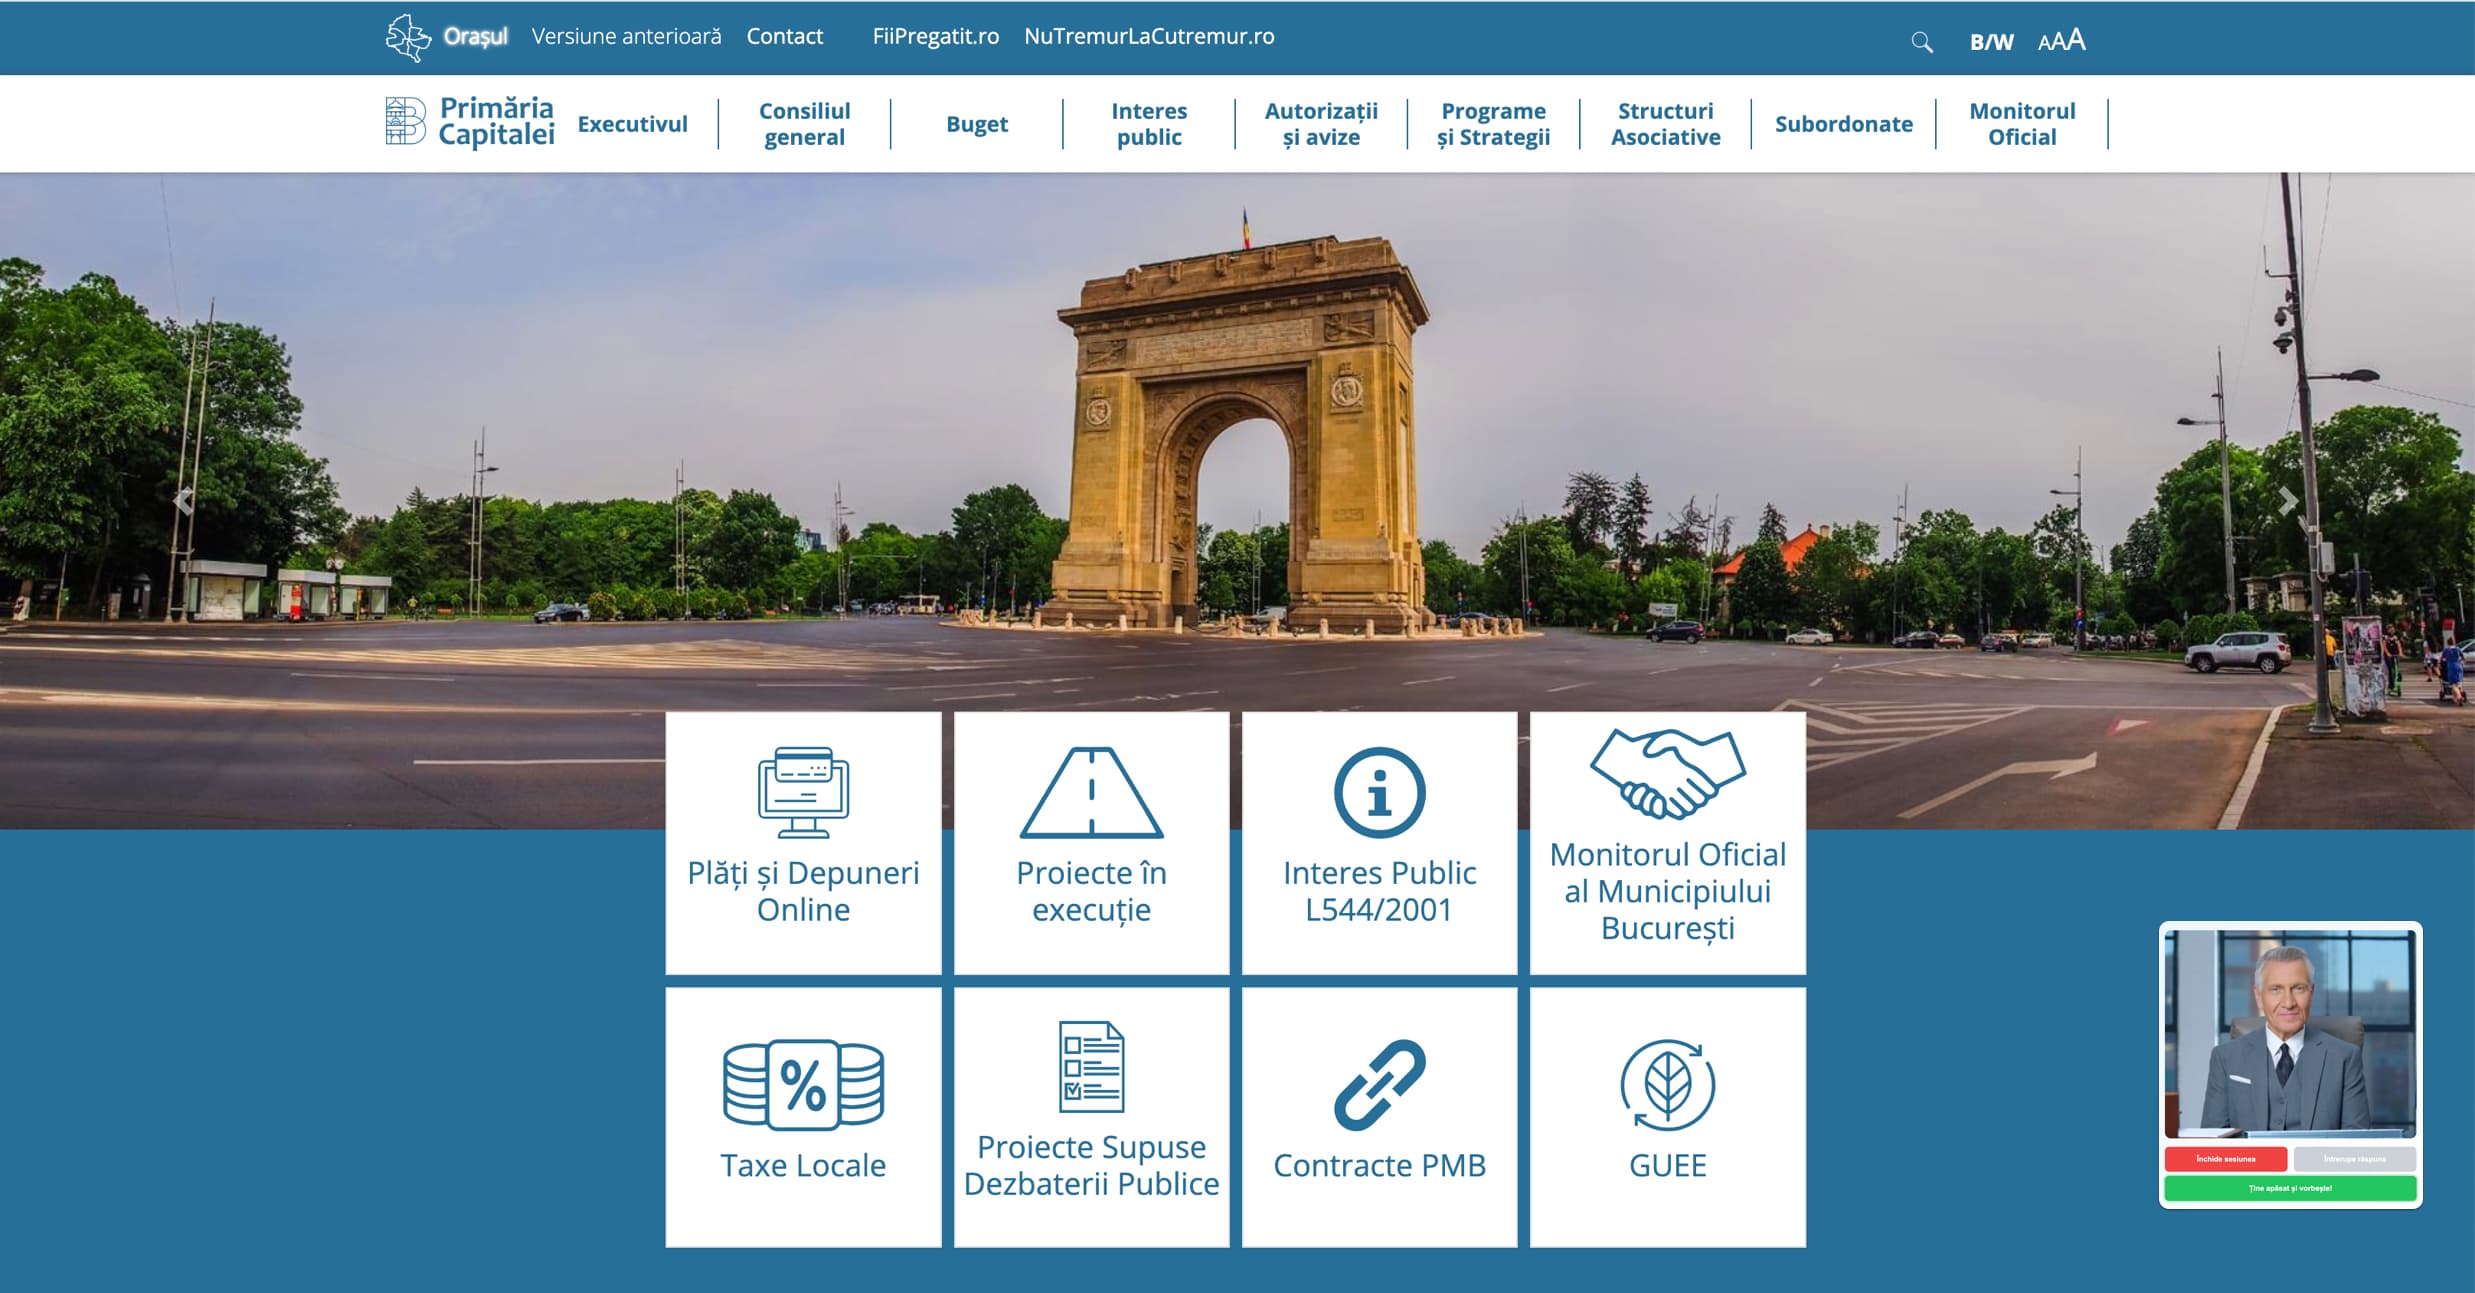Select the leaf recycle icon for GUEE

click(x=1665, y=1085)
